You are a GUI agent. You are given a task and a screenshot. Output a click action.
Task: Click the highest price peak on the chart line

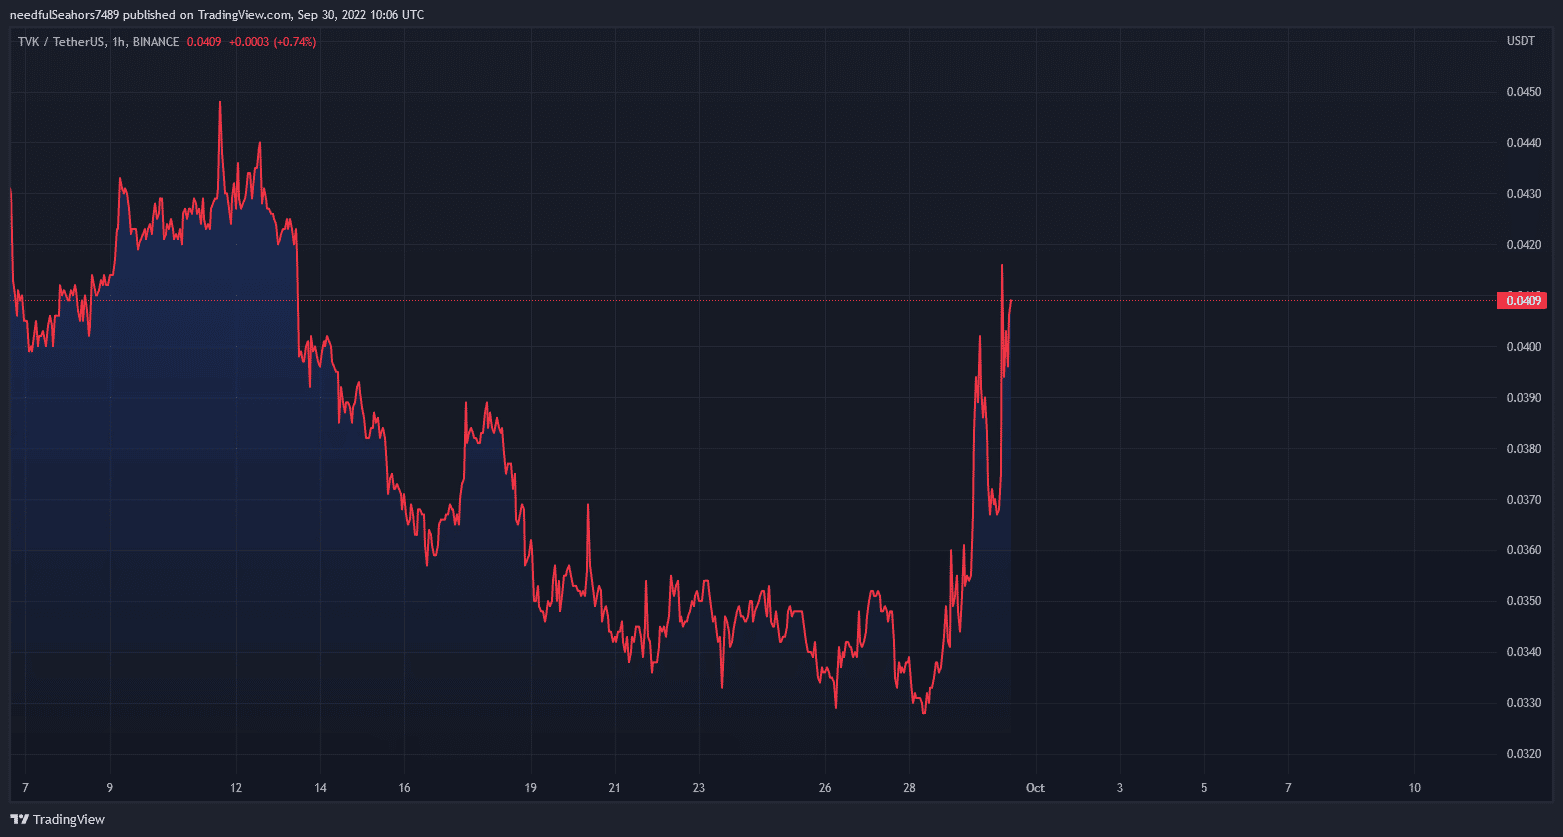click(220, 102)
